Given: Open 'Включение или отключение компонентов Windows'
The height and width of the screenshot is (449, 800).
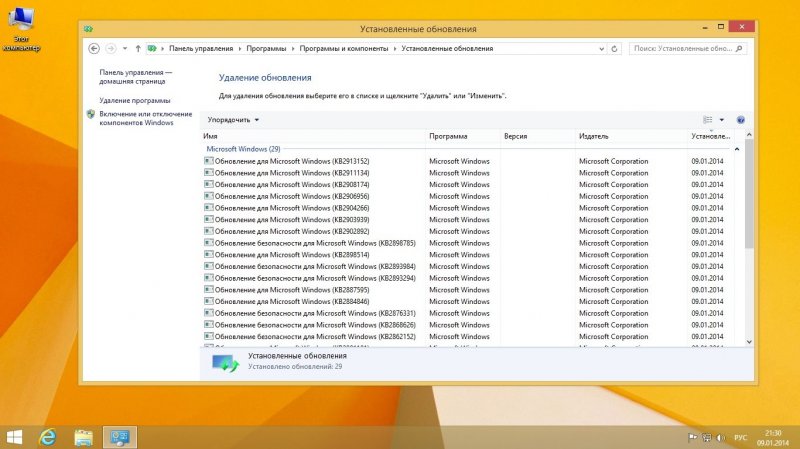Looking at the screenshot, I should coord(145,118).
